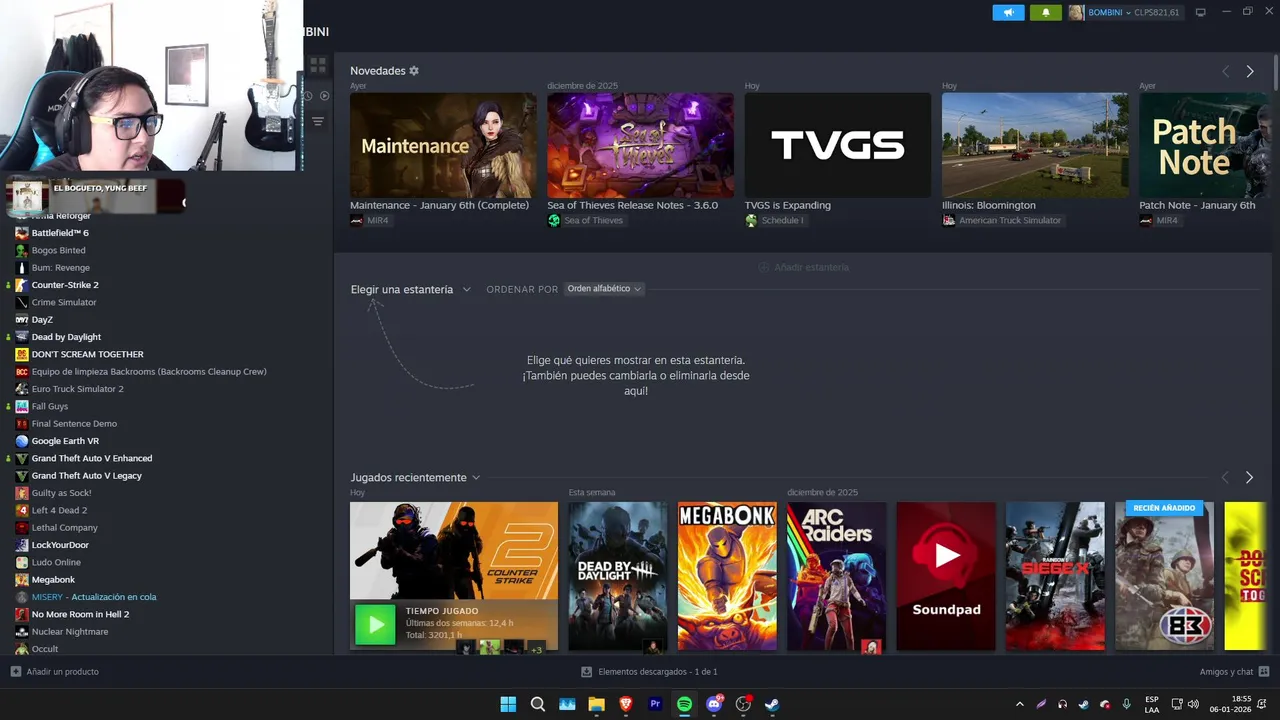The image size is (1280, 720).
Task: Move the Jugados recientemente shelf left
Action: pyautogui.click(x=1225, y=478)
